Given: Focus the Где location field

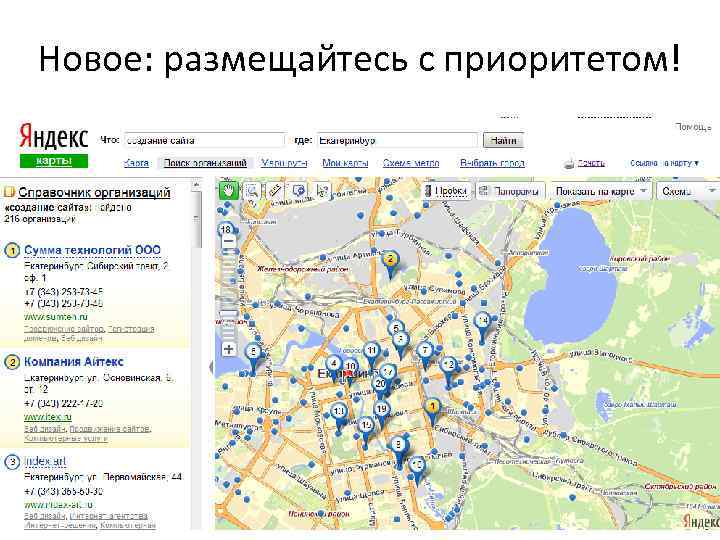Looking at the screenshot, I should (397, 141).
